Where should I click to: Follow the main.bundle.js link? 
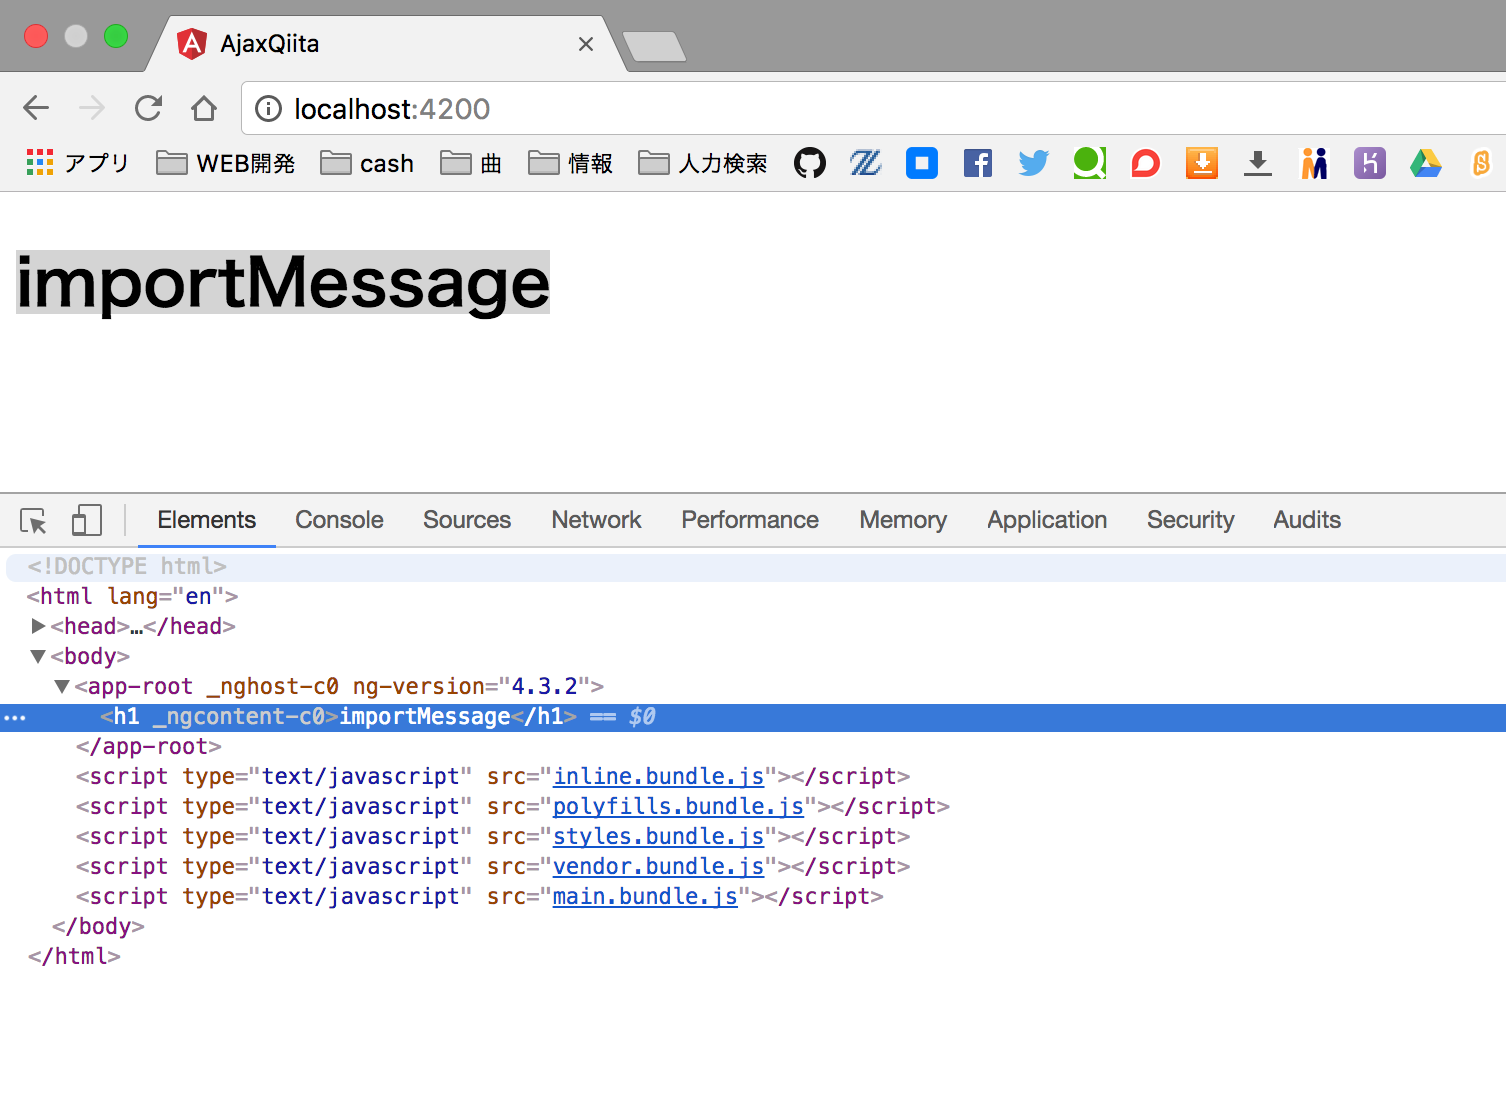pyautogui.click(x=645, y=896)
